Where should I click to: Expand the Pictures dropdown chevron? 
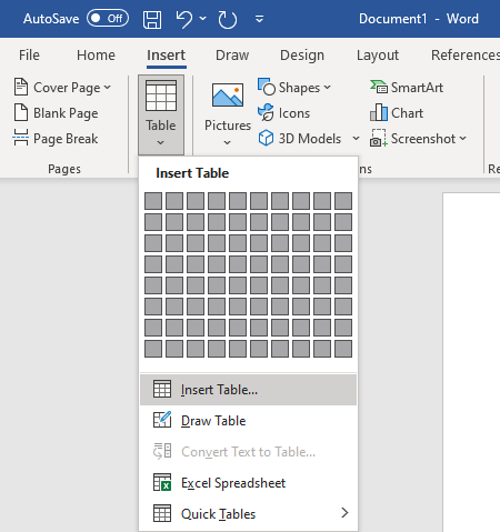pyautogui.click(x=228, y=143)
